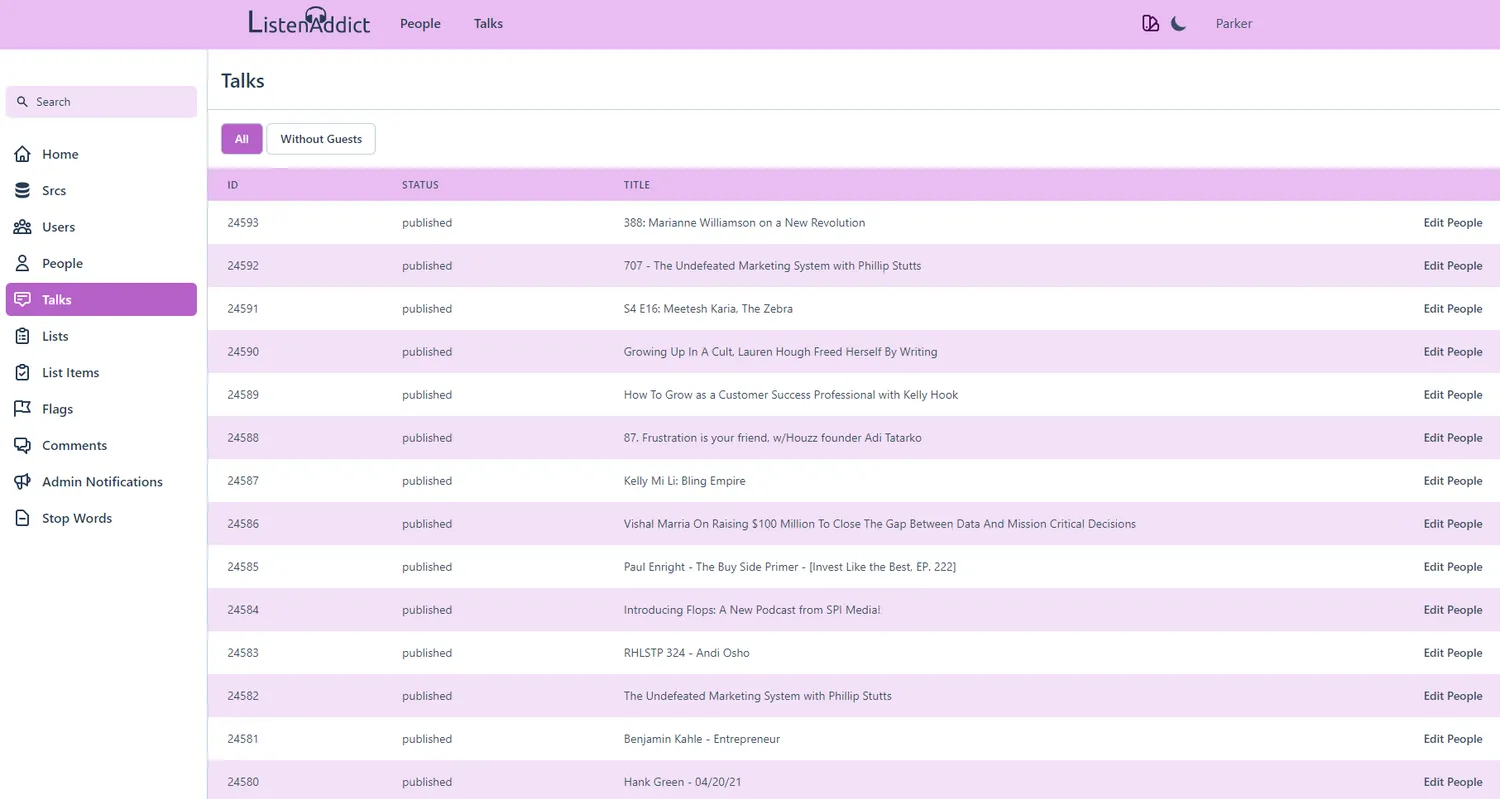Select the All filter tab
Viewport: 1500px width, 799px height.
[x=242, y=139]
